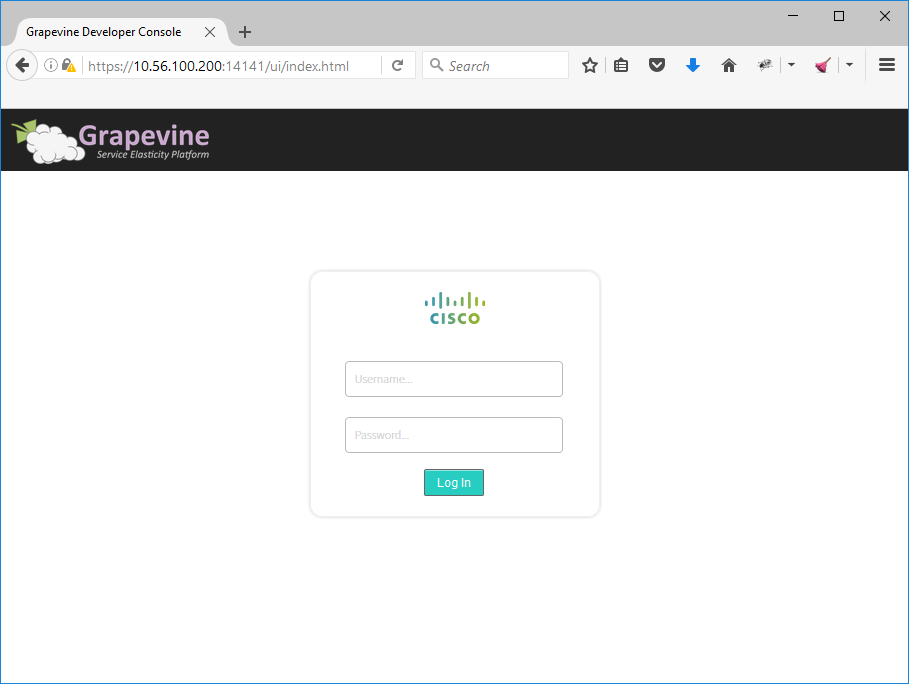909x684 pixels.
Task: Click the magnifier icon in Search box
Action: [x=437, y=65]
